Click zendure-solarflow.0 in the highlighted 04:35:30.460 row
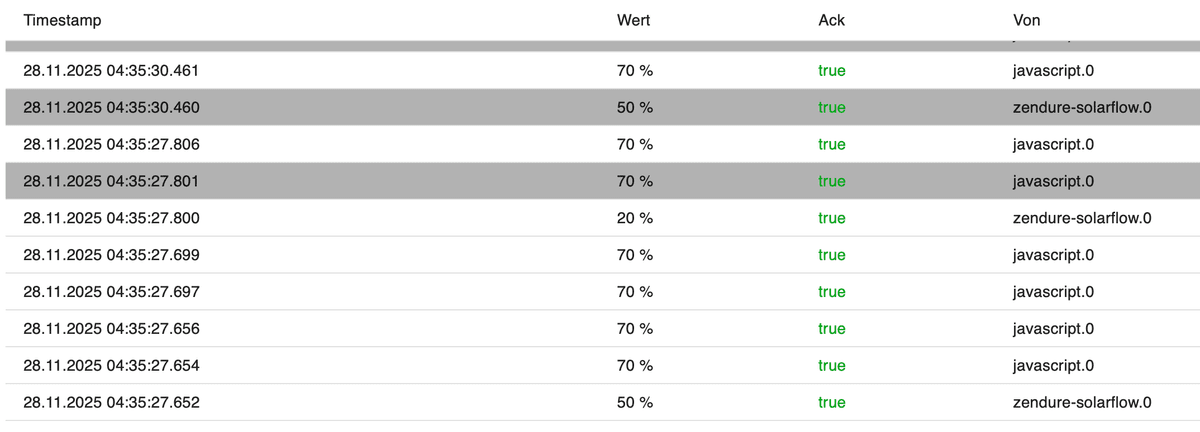 (x=1081, y=107)
